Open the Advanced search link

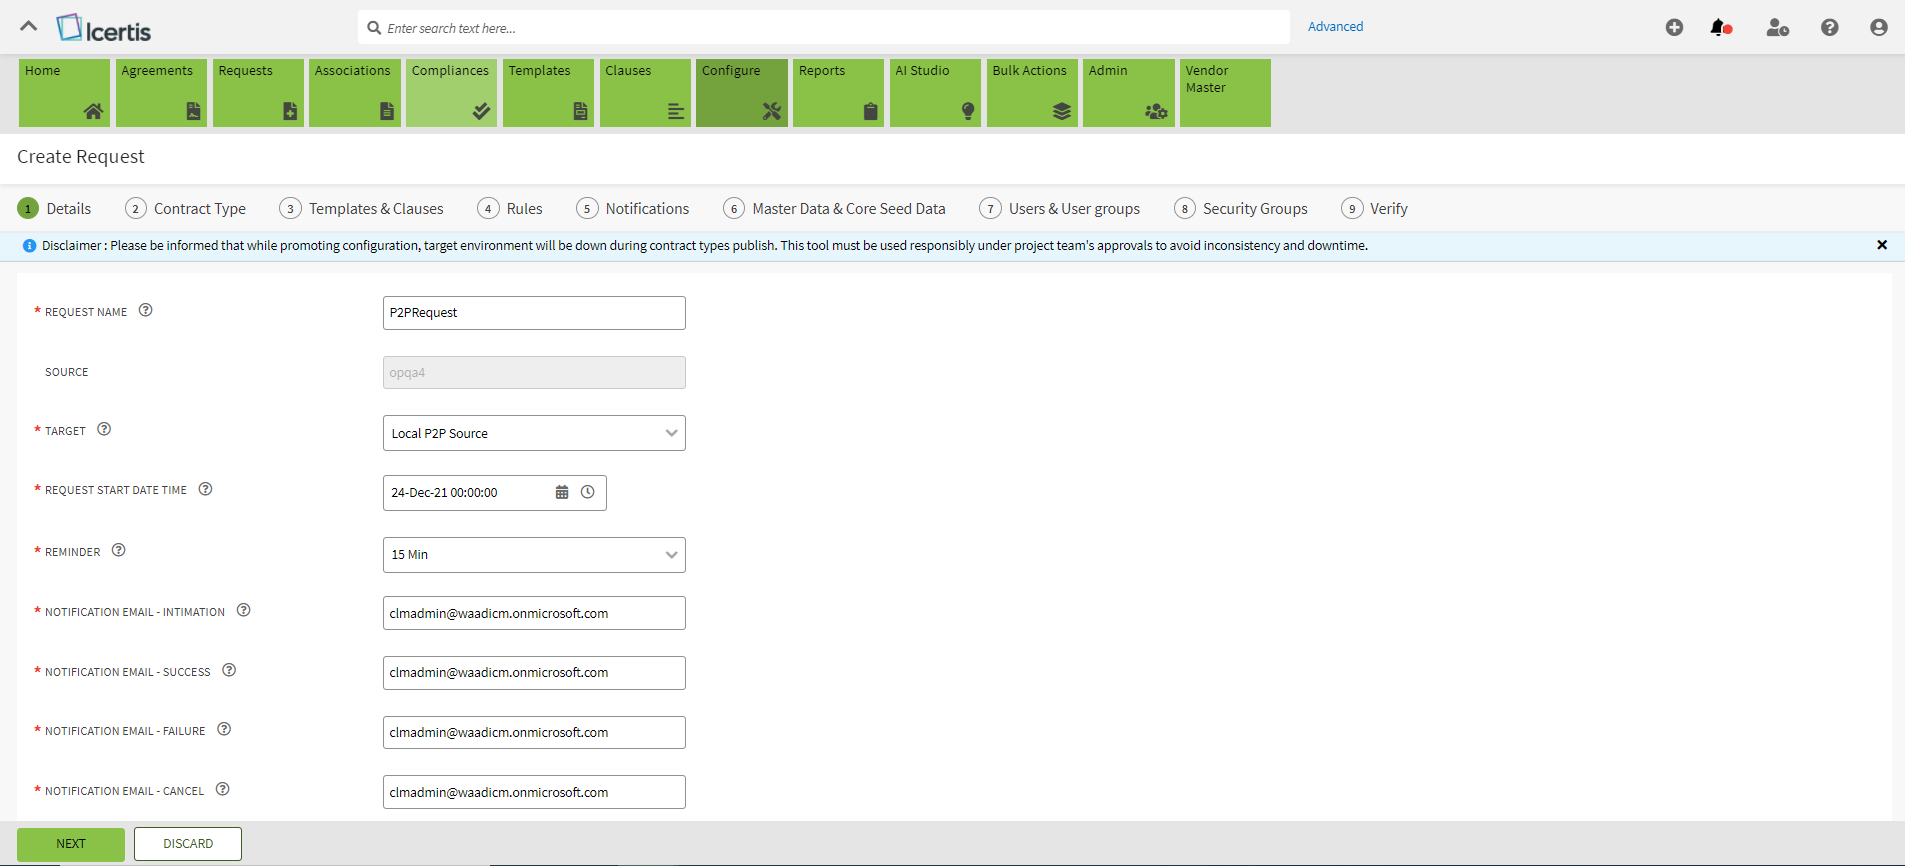pyautogui.click(x=1335, y=27)
